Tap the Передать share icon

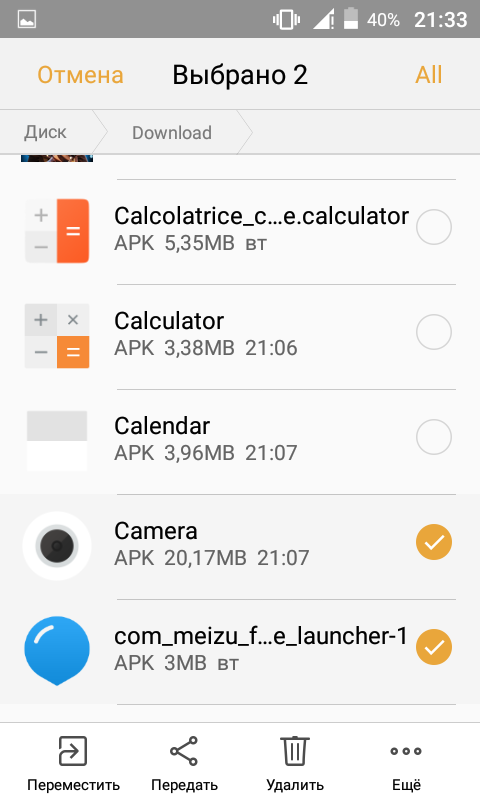184,751
